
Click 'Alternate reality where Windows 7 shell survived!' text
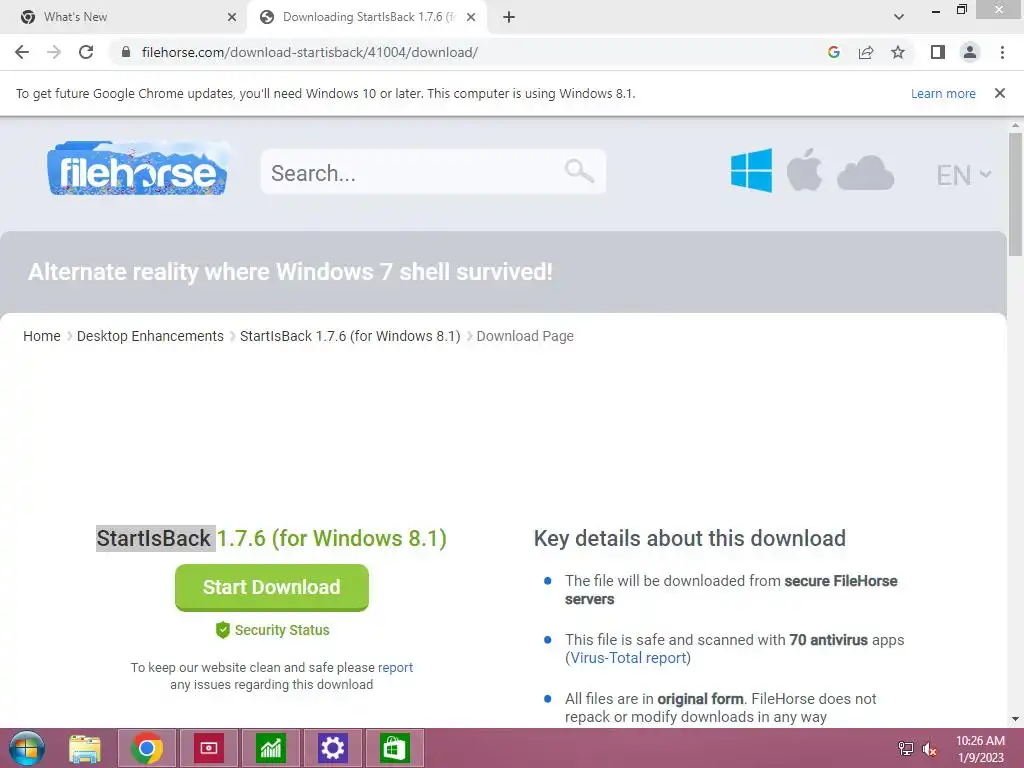[x=290, y=272]
